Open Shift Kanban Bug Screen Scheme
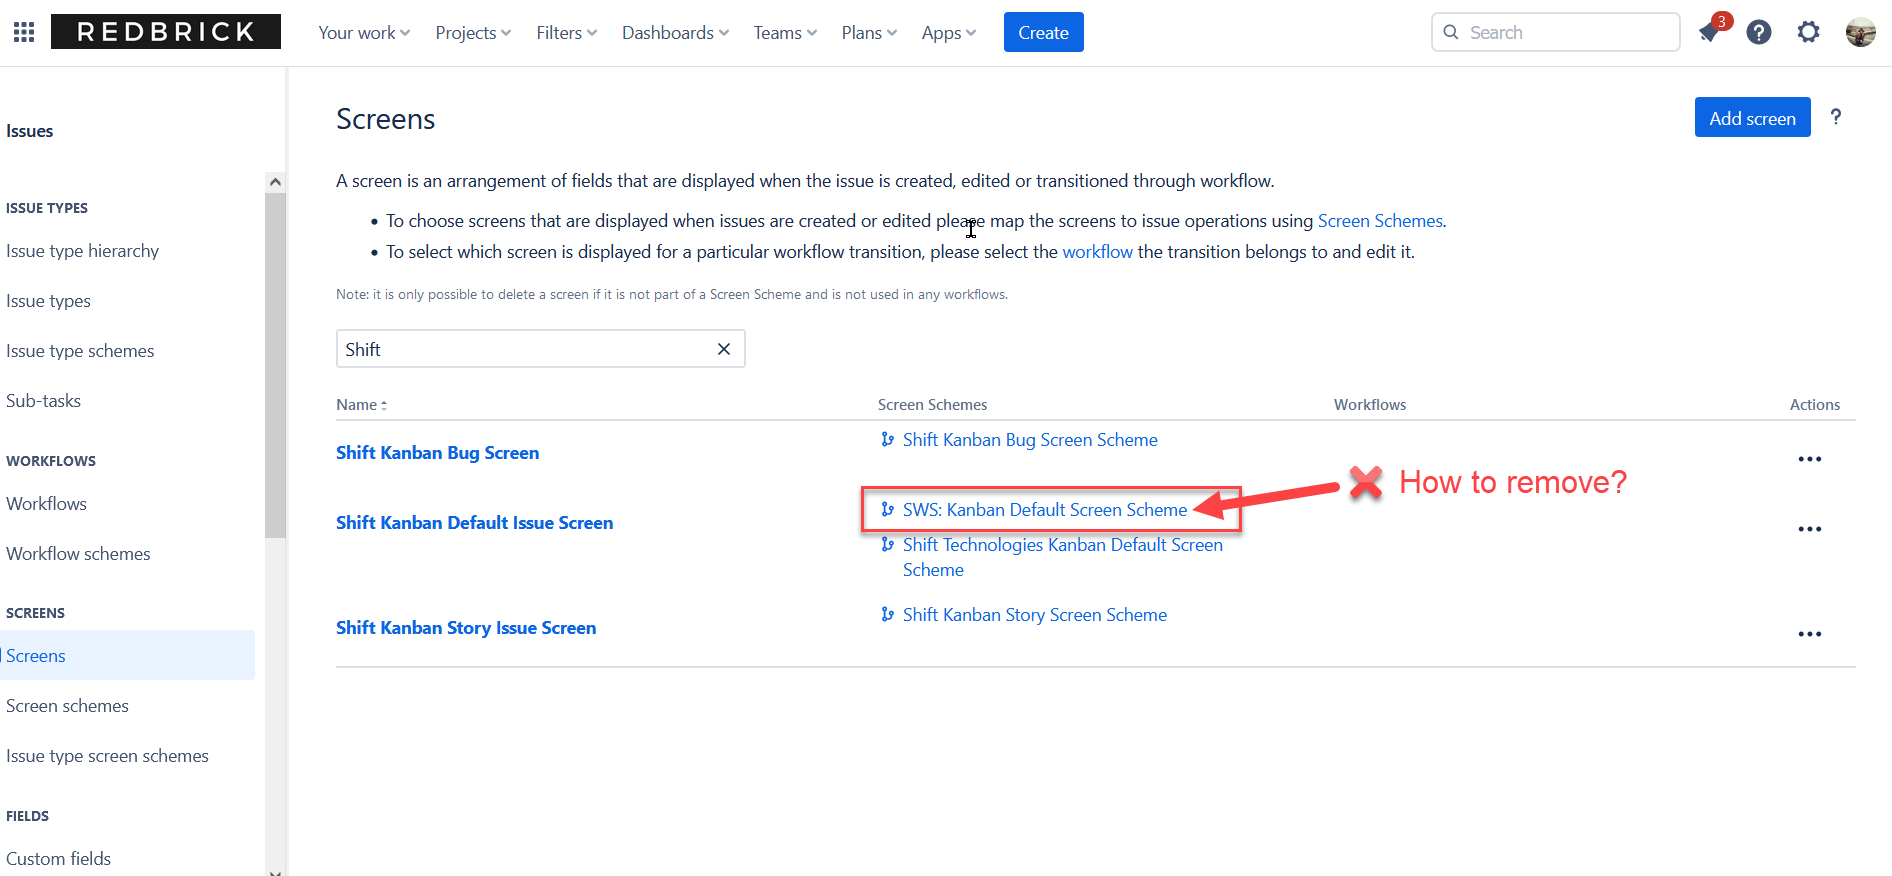This screenshot has width=1892, height=876. pos(1030,440)
